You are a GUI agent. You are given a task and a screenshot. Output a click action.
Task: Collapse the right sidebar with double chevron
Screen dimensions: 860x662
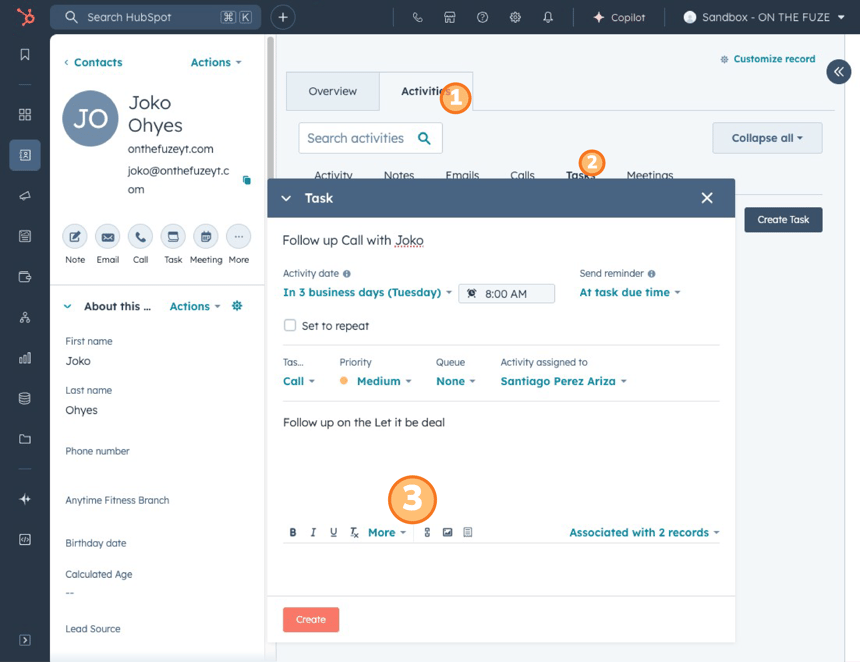tap(839, 71)
